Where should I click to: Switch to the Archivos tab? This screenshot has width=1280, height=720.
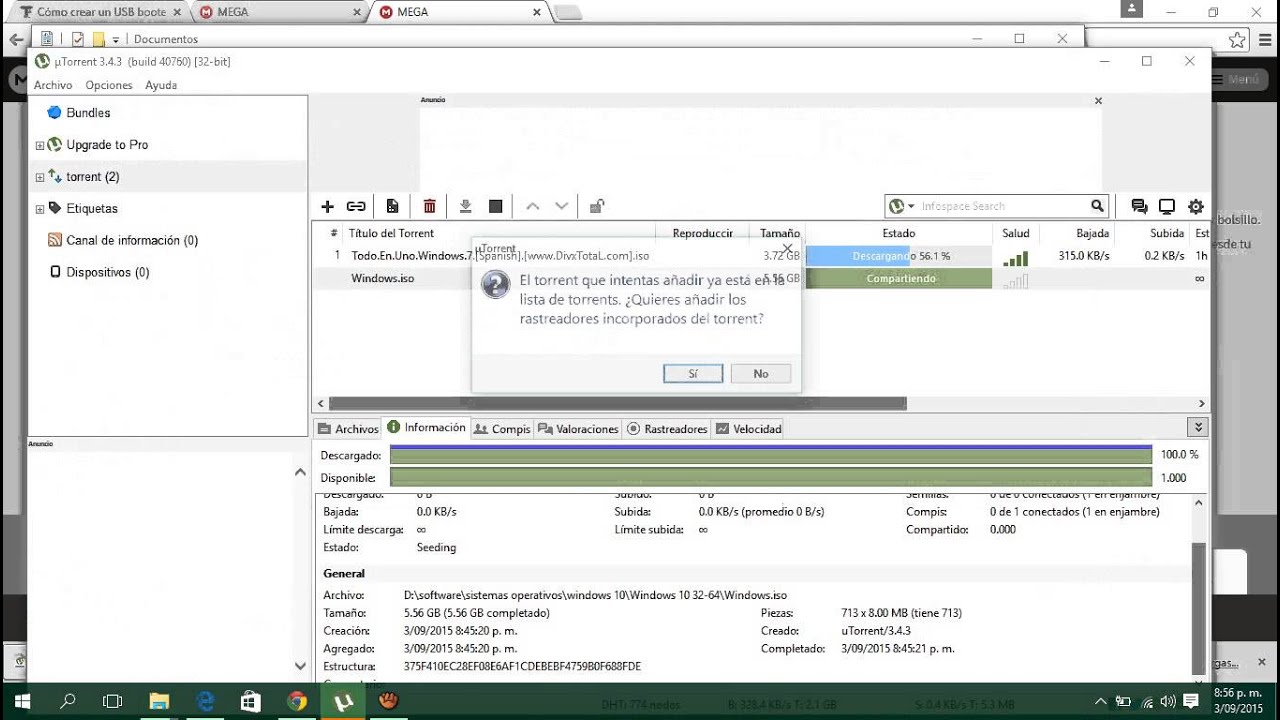pyautogui.click(x=348, y=429)
